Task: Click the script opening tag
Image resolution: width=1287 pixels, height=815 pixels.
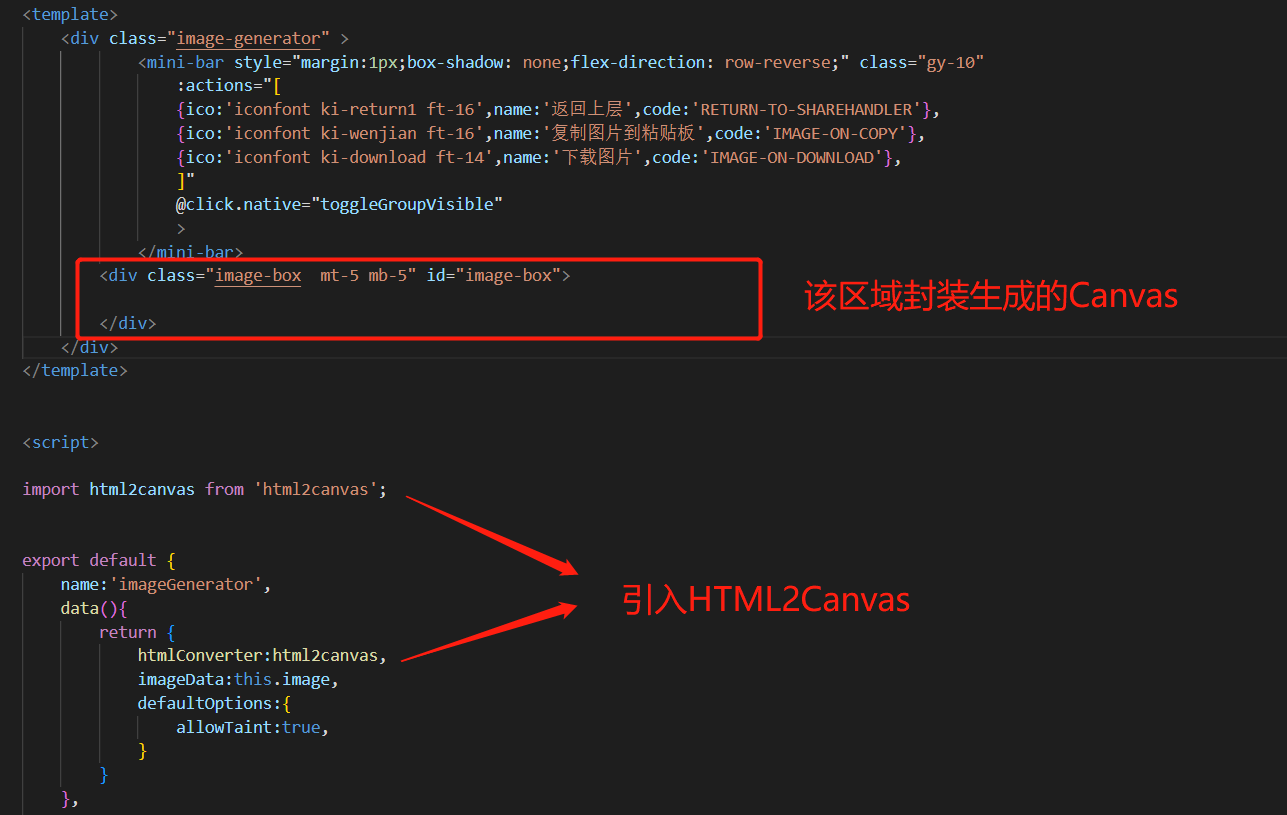Action: click(x=58, y=441)
